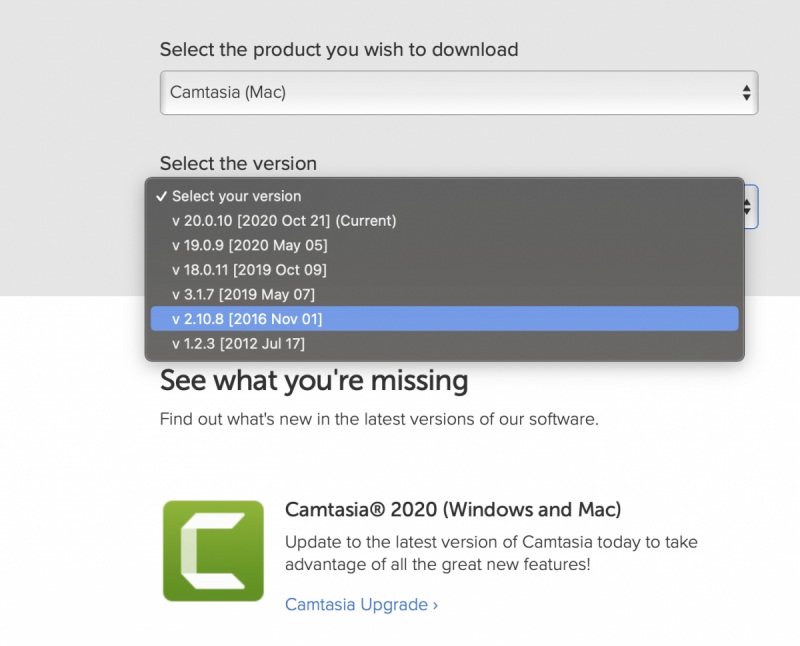Choose 'Select your version' placeholder option
The height and width of the screenshot is (646, 800).
coord(444,196)
